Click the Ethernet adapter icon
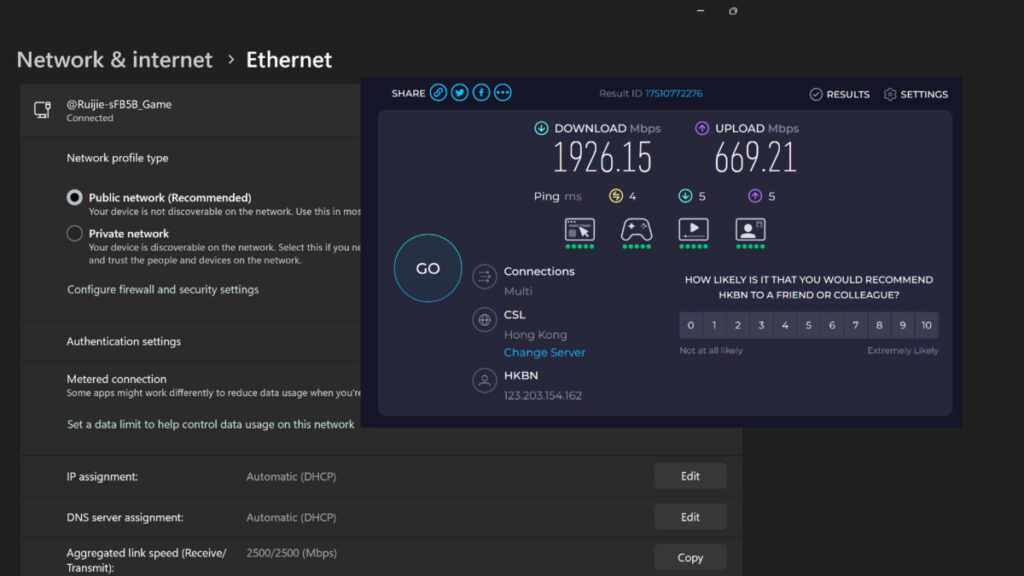Viewport: 1024px width, 576px height. pyautogui.click(x=42, y=110)
